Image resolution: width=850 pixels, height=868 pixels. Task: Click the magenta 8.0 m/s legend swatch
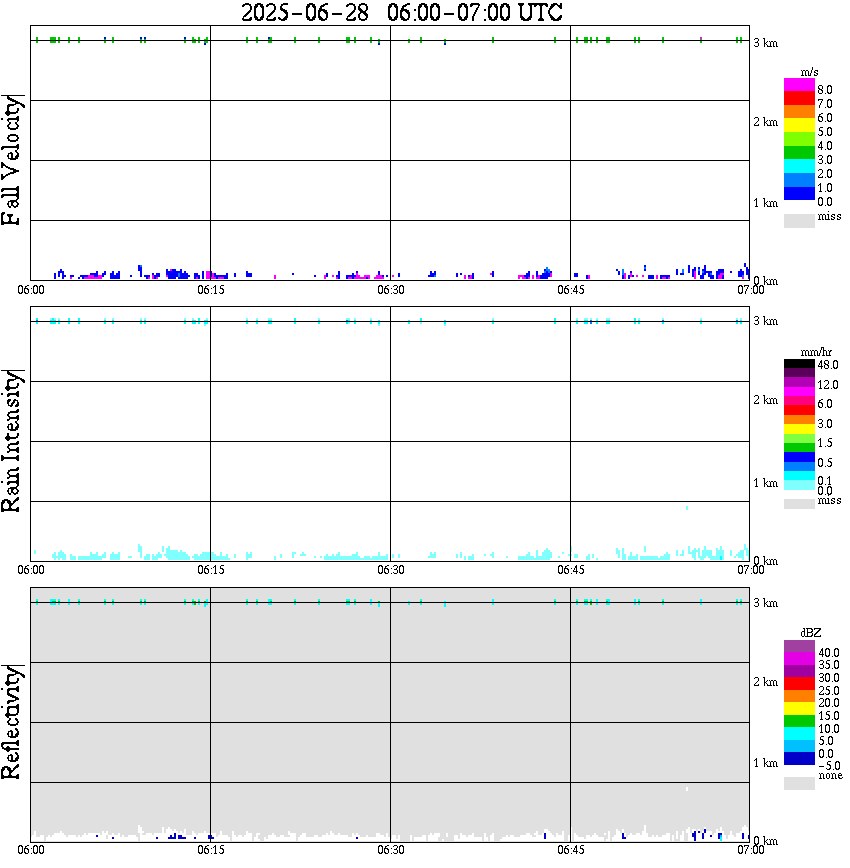click(799, 85)
